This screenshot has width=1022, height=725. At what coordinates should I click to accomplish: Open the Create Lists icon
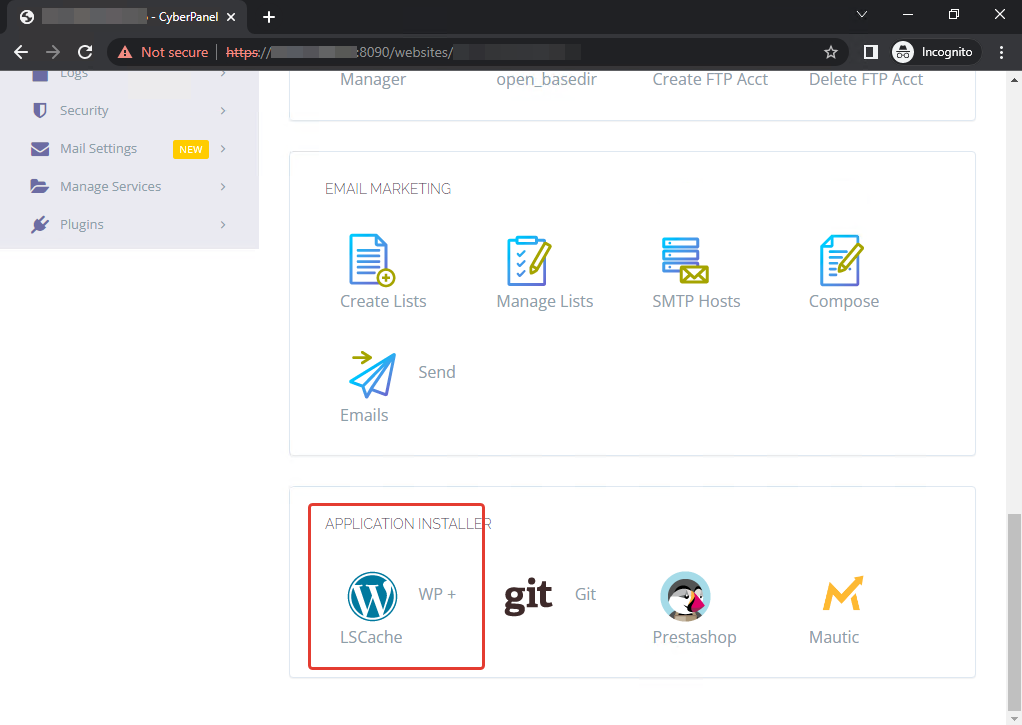pyautogui.click(x=372, y=259)
